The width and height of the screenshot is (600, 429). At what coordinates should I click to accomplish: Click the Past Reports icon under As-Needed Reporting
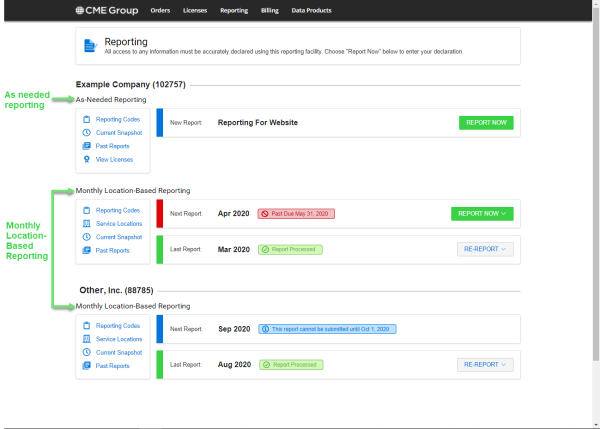click(87, 146)
